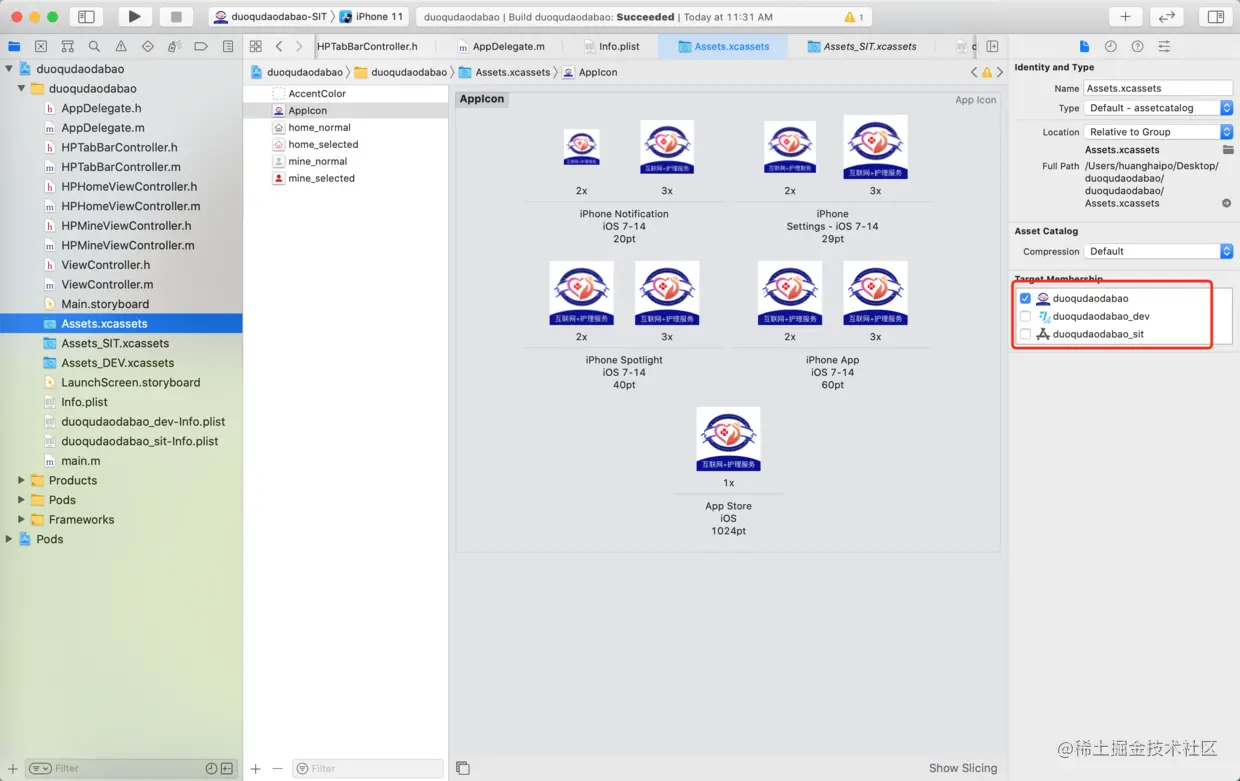Show Quick Help inspector
This screenshot has height=781, width=1240.
pos(1138,47)
